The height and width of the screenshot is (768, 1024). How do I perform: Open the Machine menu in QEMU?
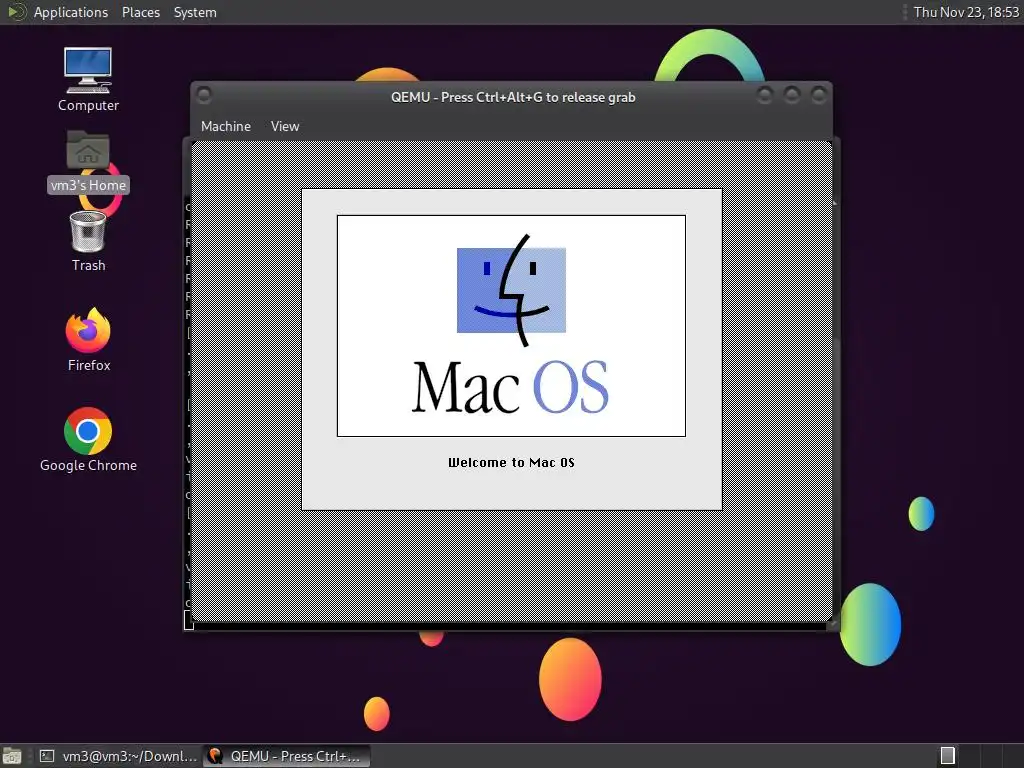click(225, 126)
